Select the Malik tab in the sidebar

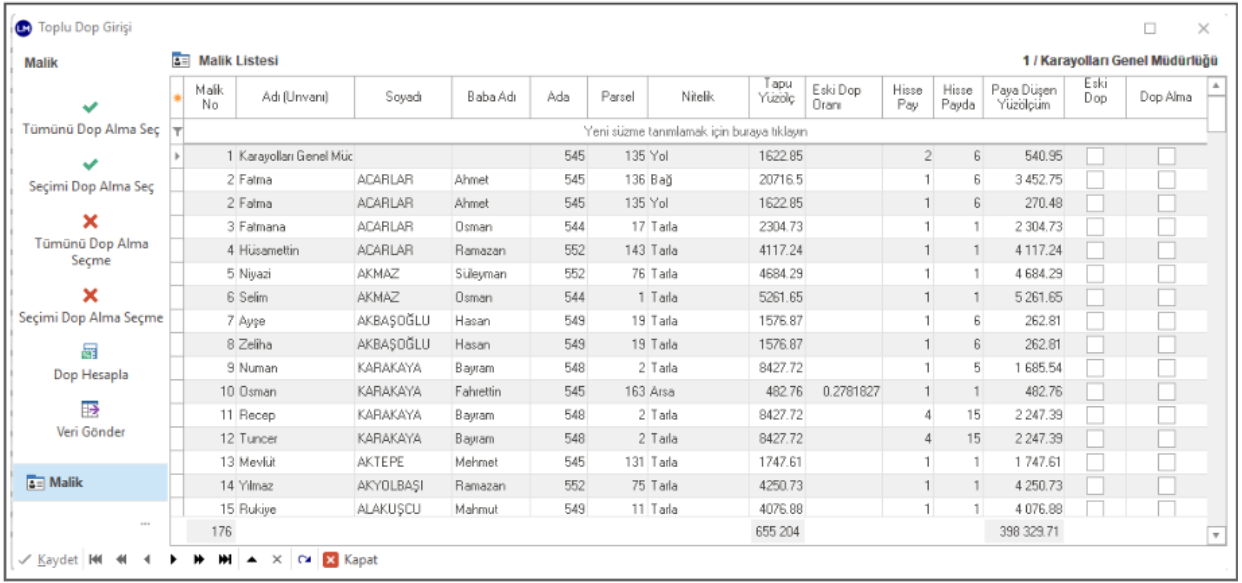click(x=90, y=482)
